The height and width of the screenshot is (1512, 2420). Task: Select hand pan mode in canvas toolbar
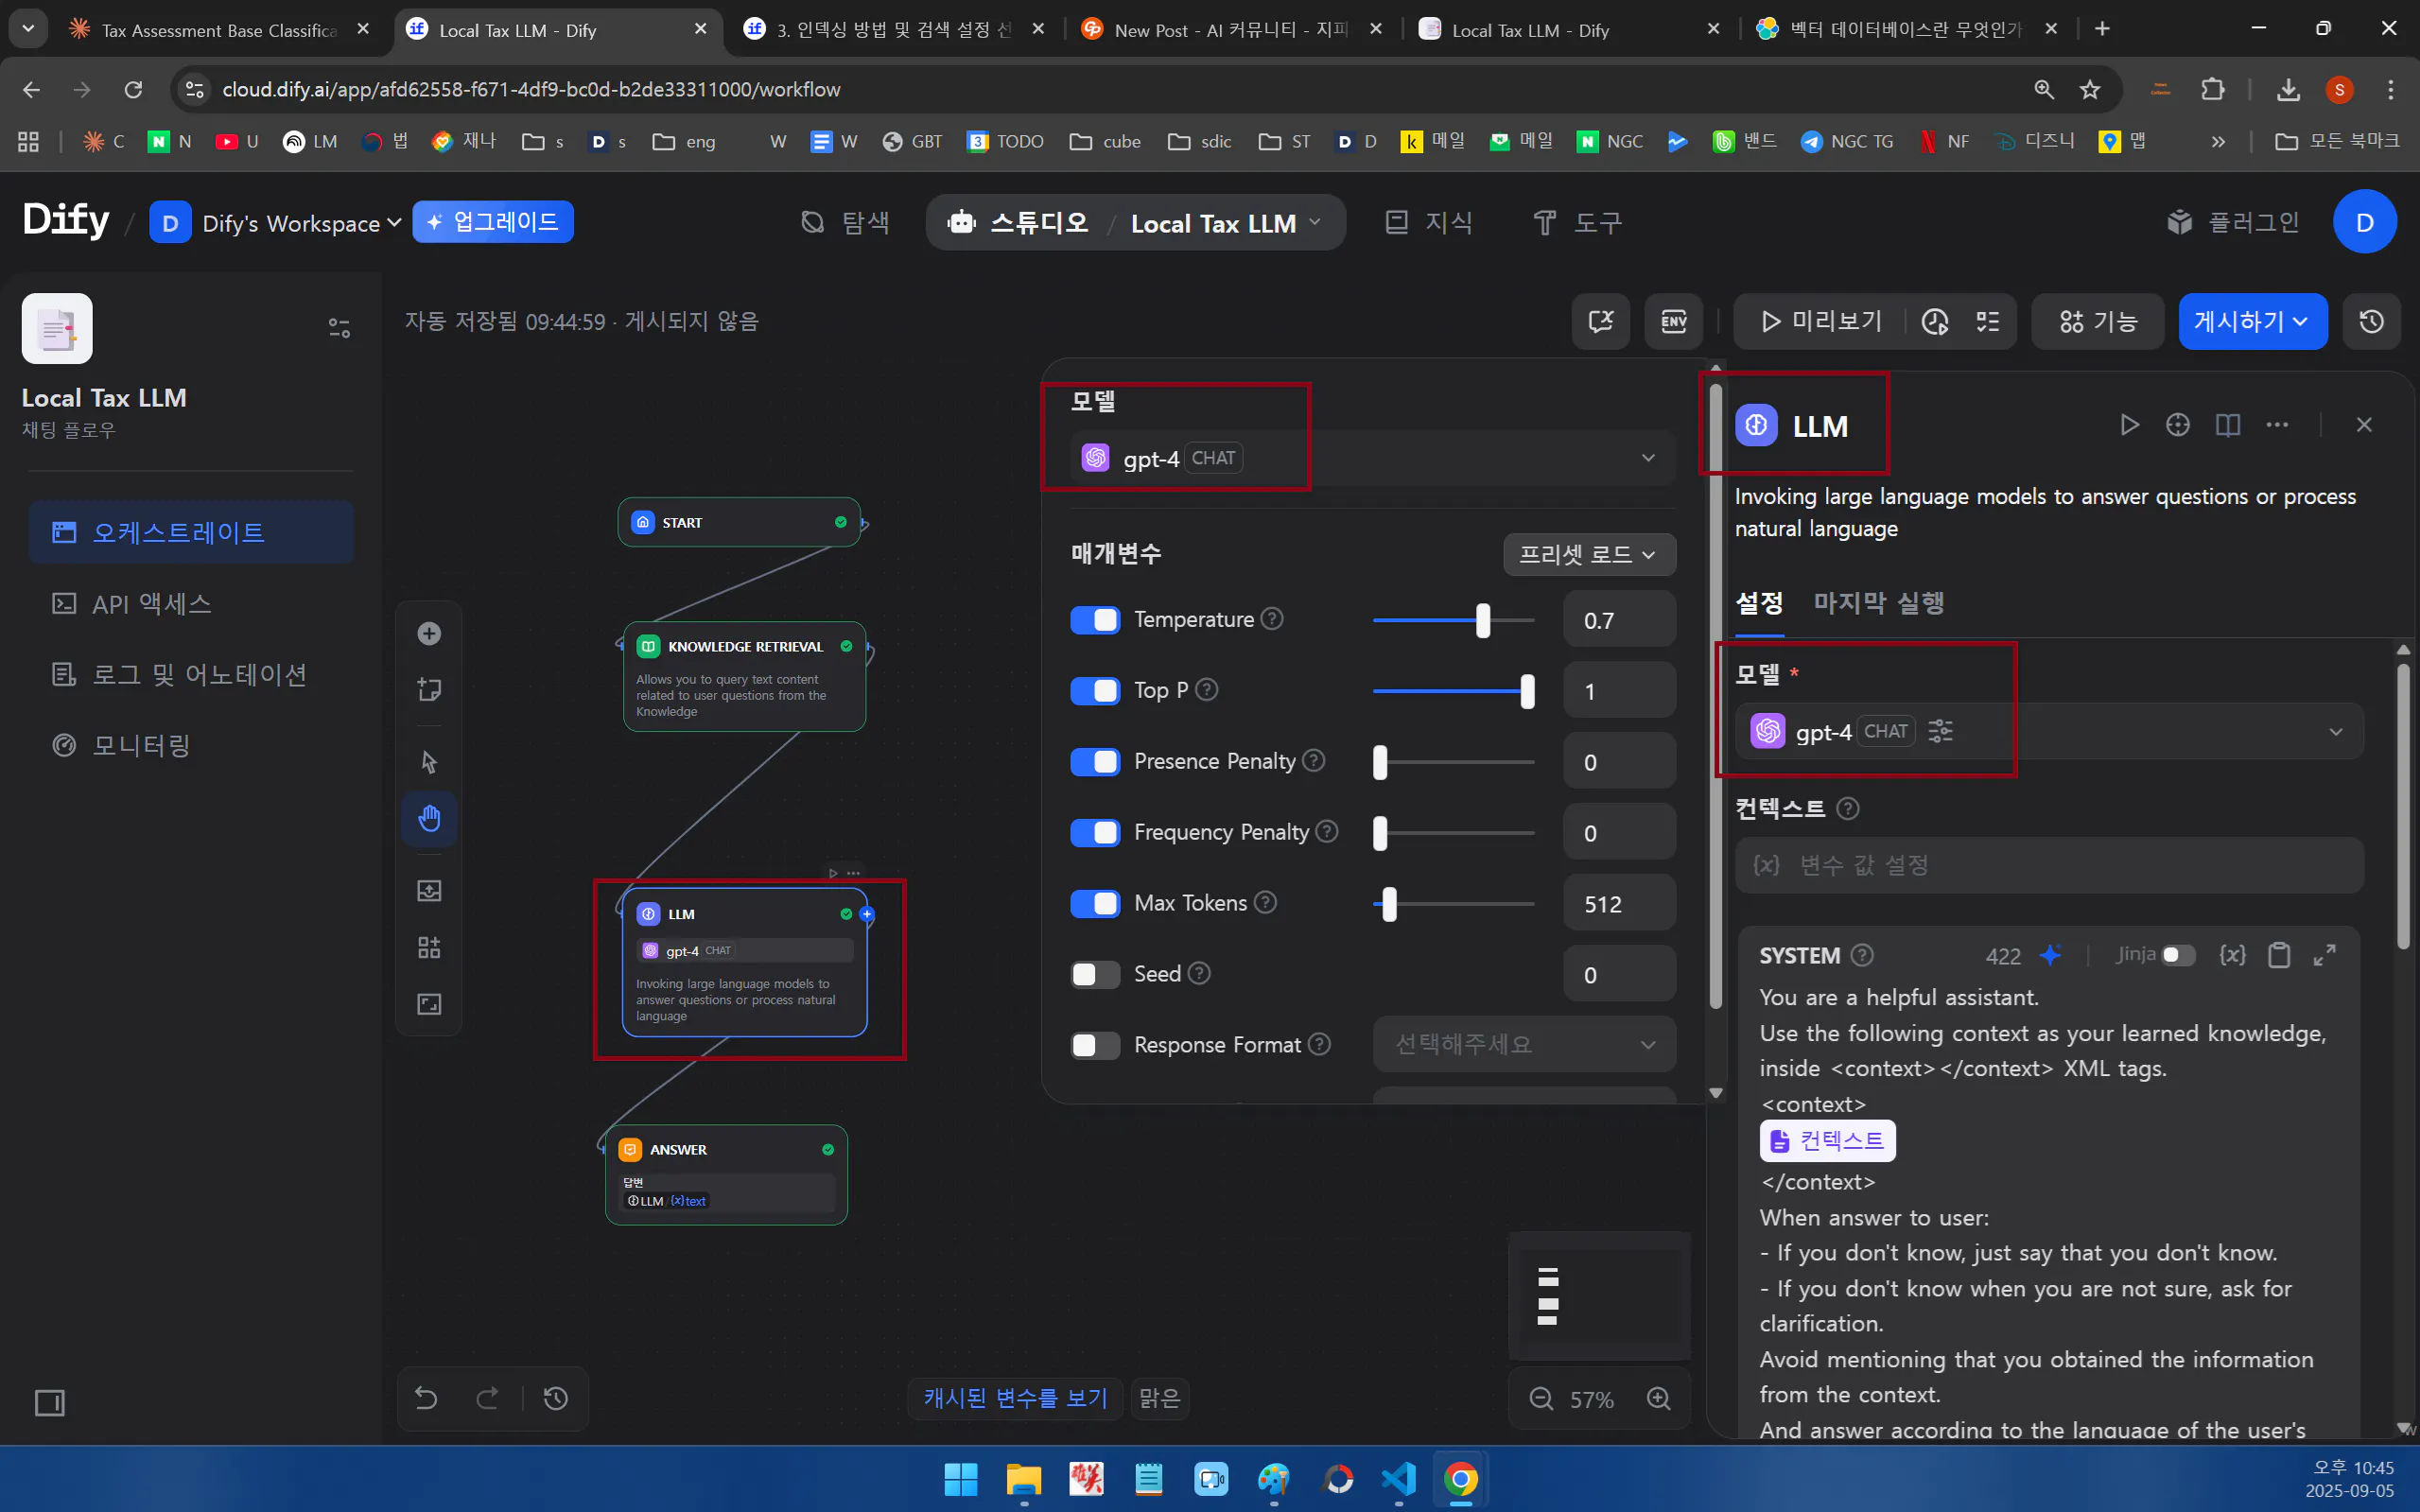coord(429,819)
